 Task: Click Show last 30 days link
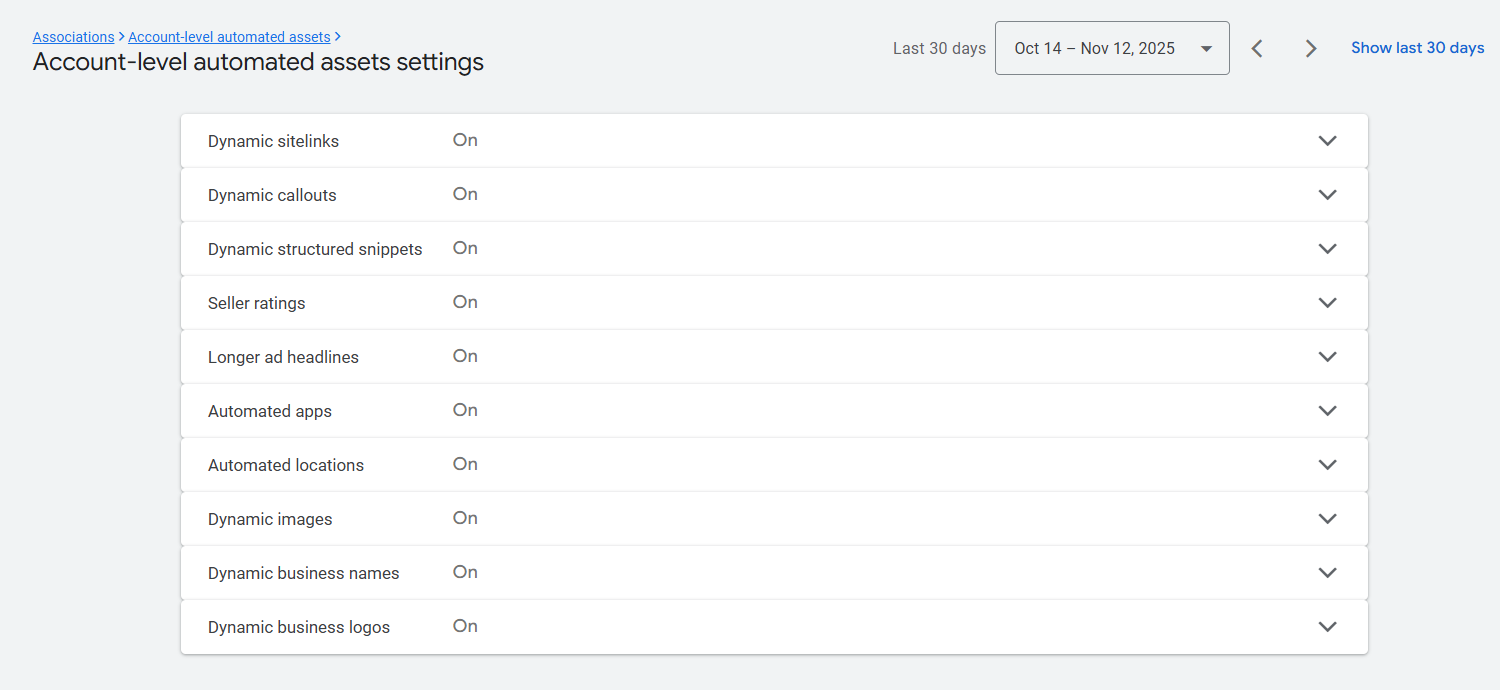click(1417, 48)
